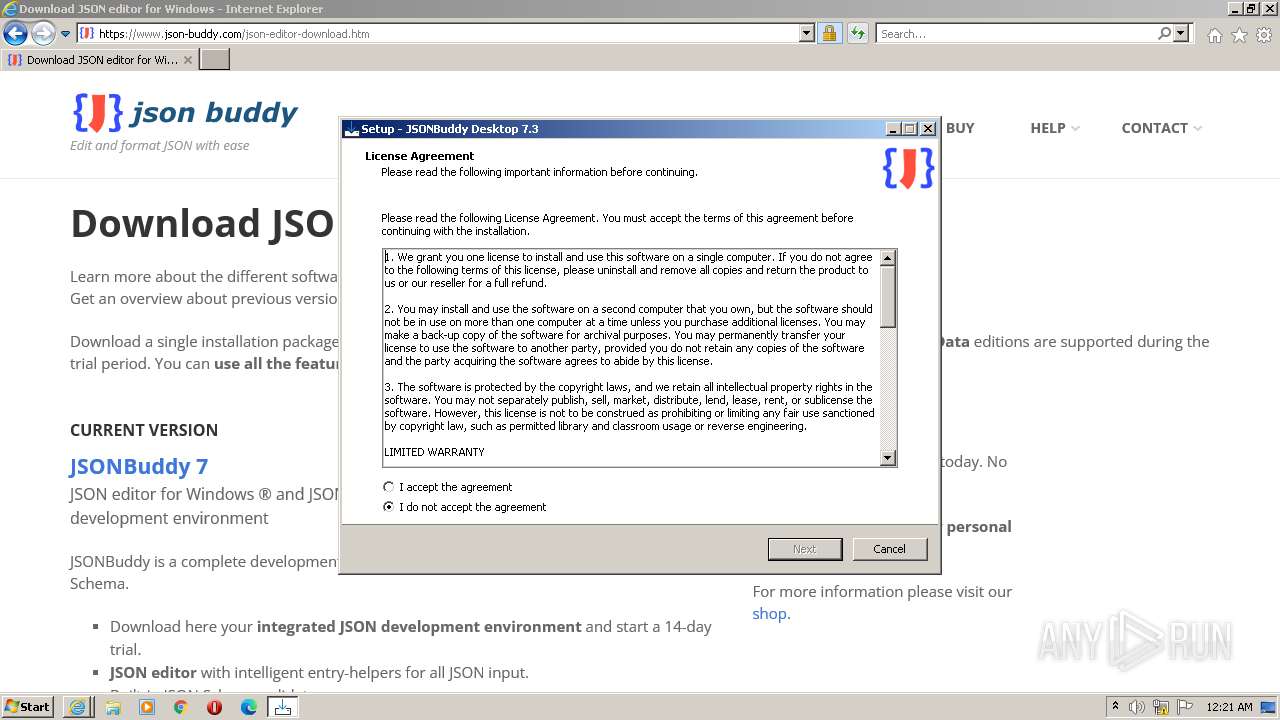Click the Setup dialog title bar icon
Image resolution: width=1280 pixels, height=720 pixels.
pos(351,129)
